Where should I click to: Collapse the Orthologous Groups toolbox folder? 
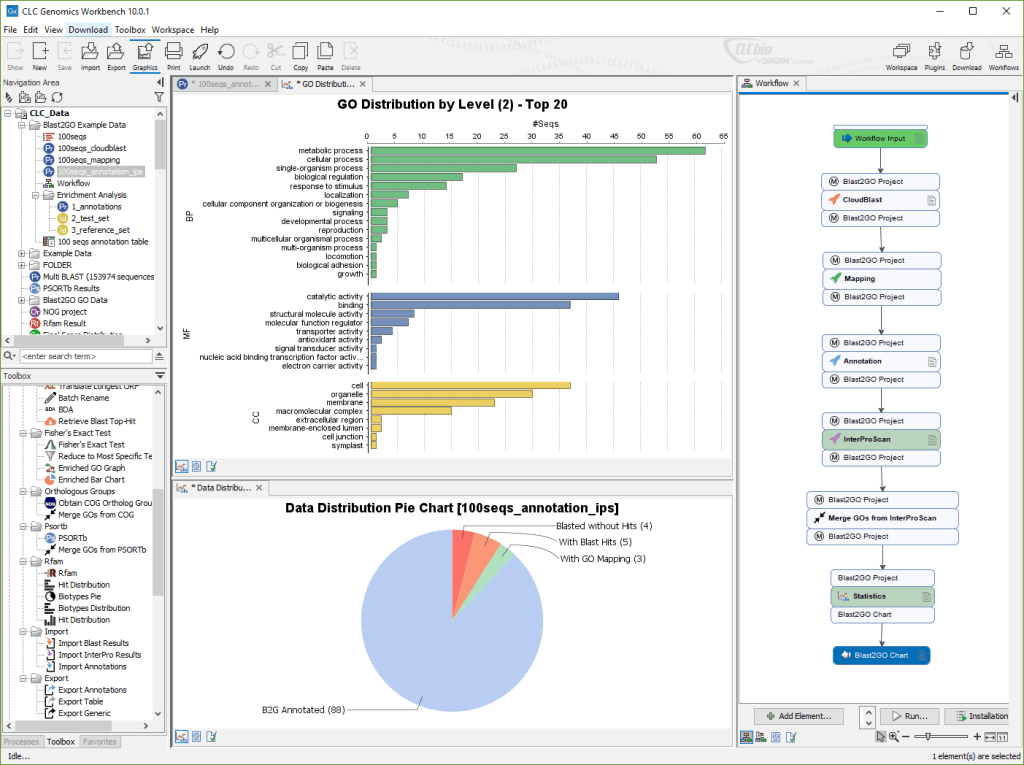pyautogui.click(x=23, y=491)
